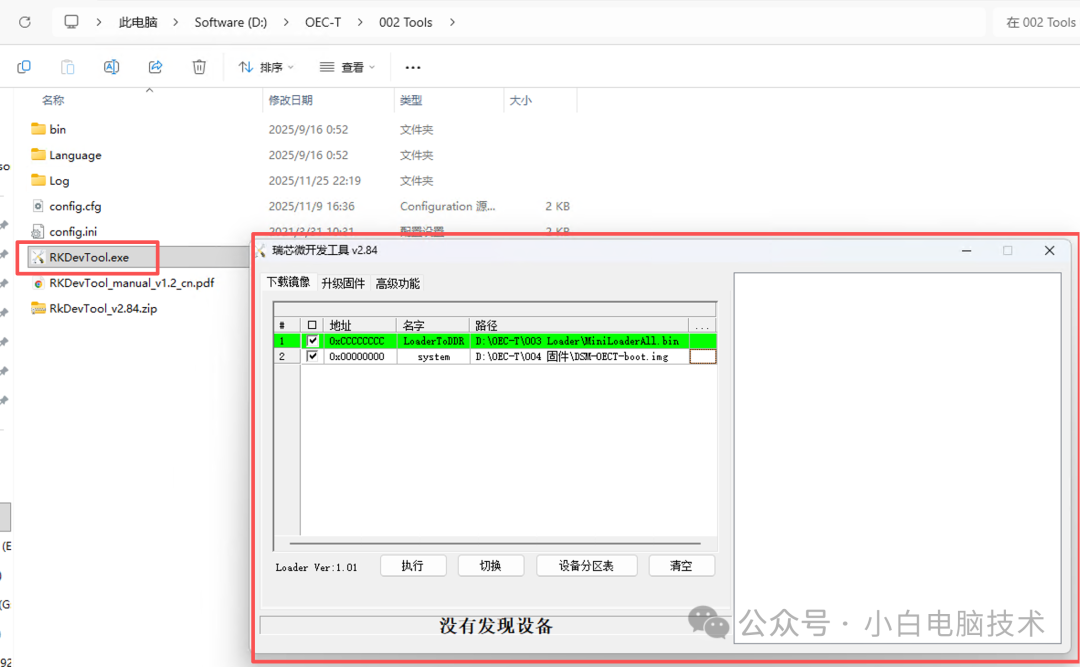Open the 排序 sort dropdown

click(267, 67)
